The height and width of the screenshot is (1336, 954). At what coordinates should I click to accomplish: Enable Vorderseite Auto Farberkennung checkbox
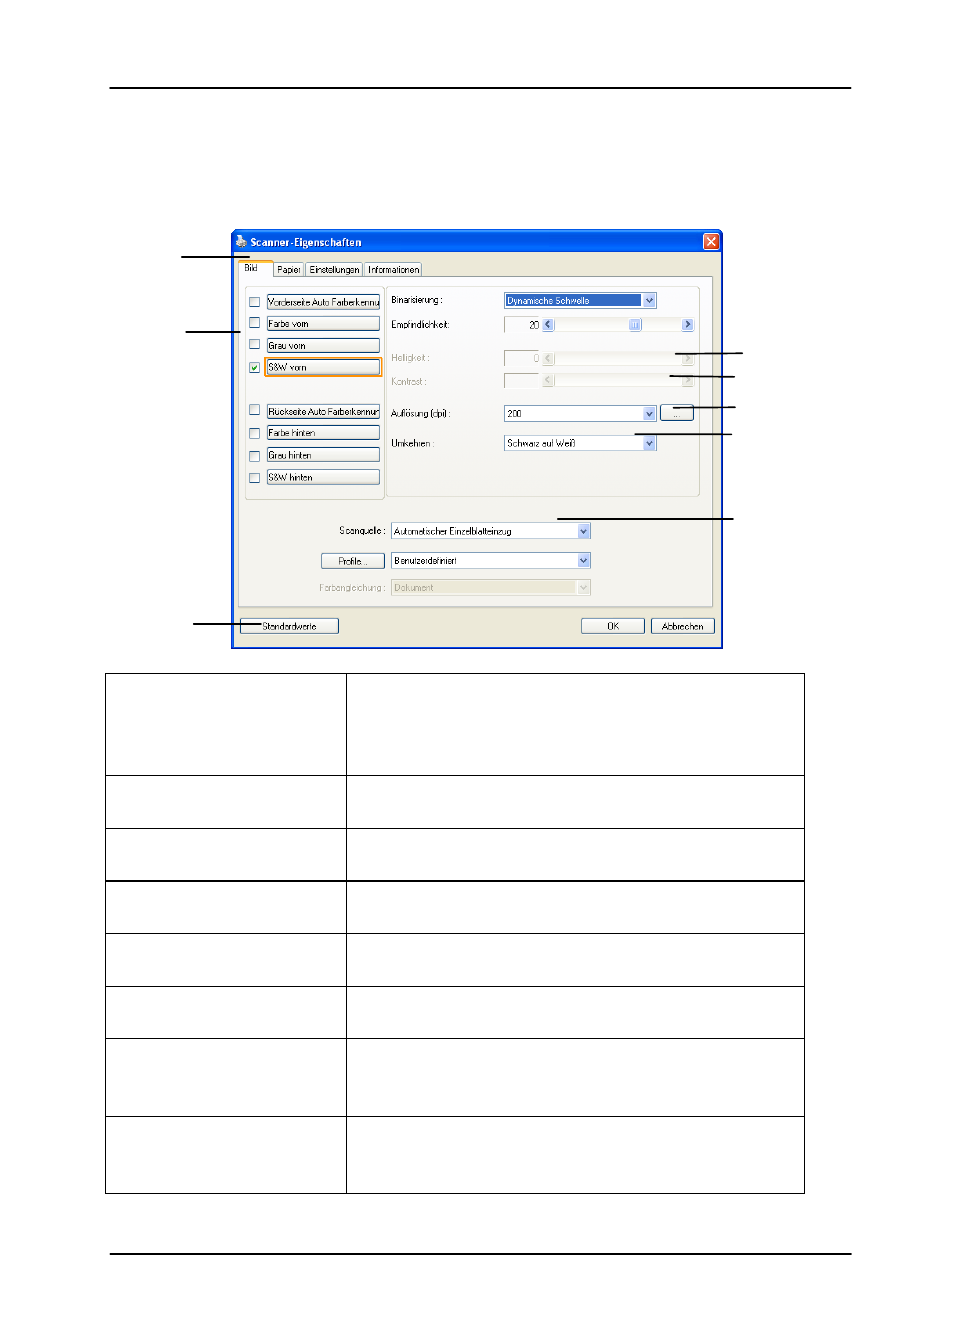click(x=255, y=302)
